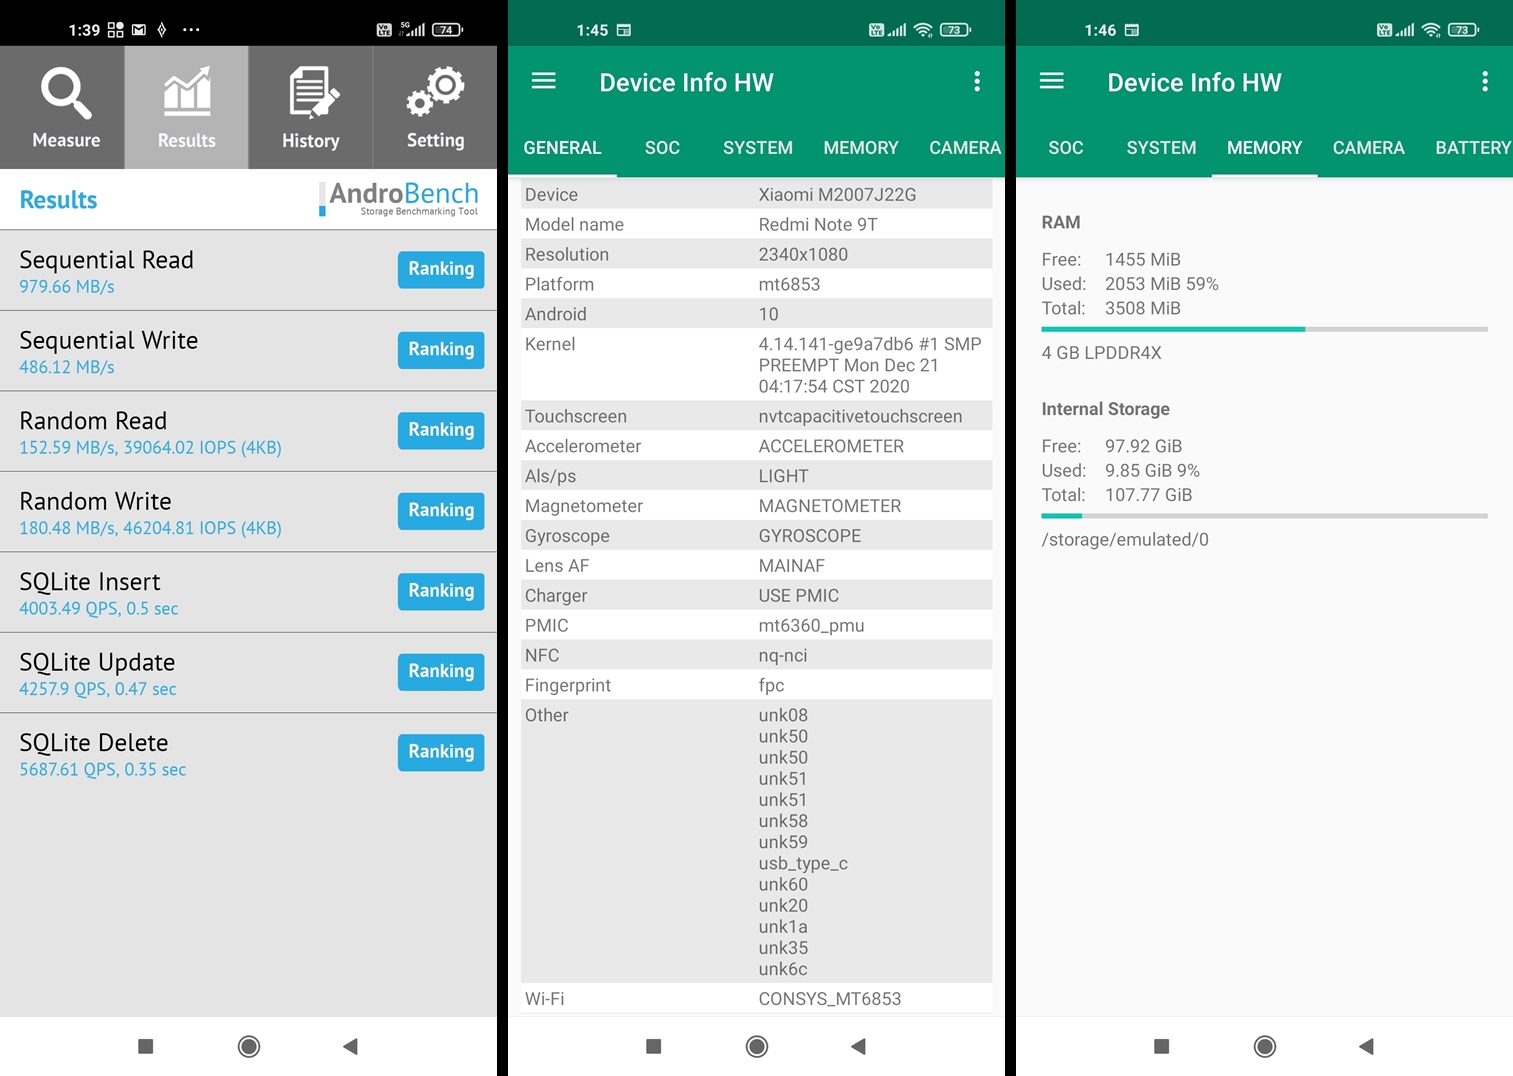
Task: Tap battery icon in AndroBench status bar
Action: tap(448, 30)
